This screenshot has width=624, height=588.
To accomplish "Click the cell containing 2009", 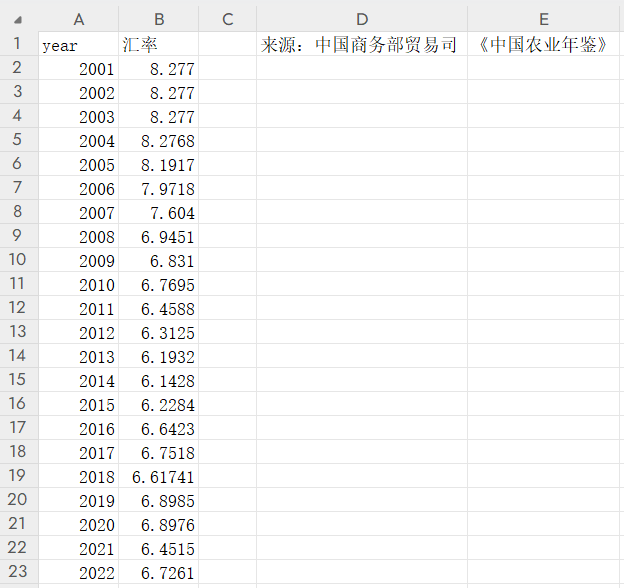I will pyautogui.click(x=78, y=260).
